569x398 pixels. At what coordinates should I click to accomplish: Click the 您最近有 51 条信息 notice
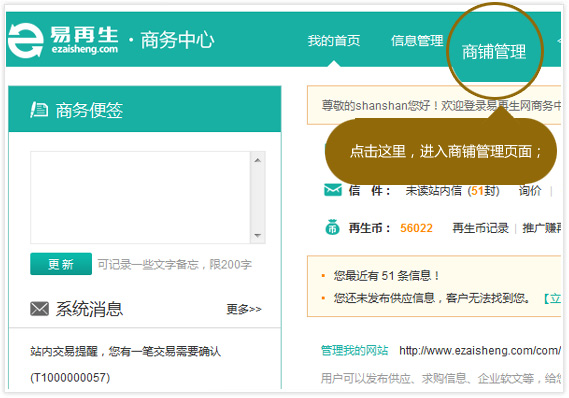click(386, 276)
